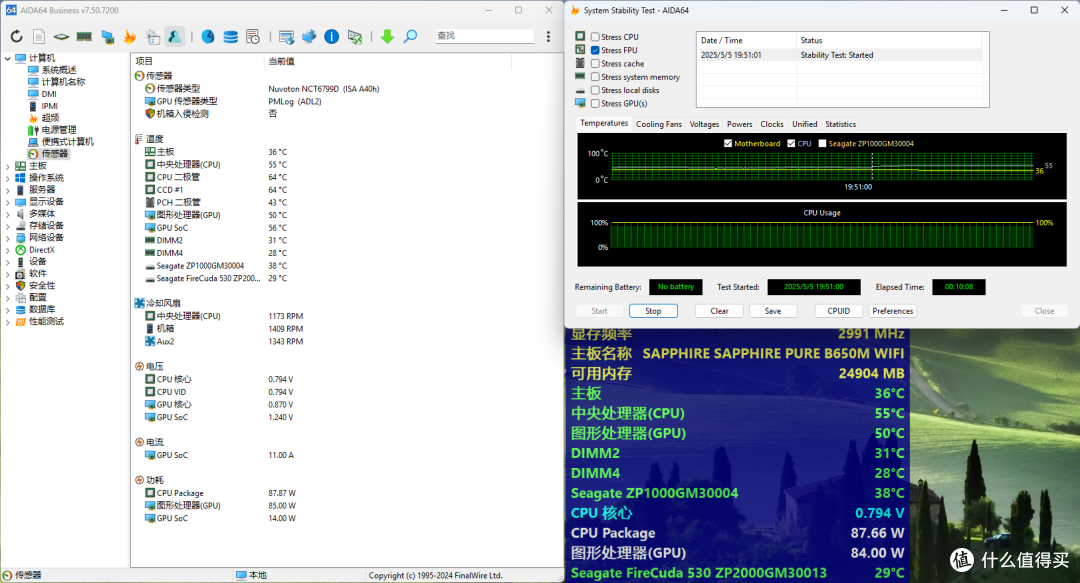Toggle Seagate ZP1000GM30004 checkbox in temperature graph
Screen dimensions: 1080x583
tap(822, 143)
